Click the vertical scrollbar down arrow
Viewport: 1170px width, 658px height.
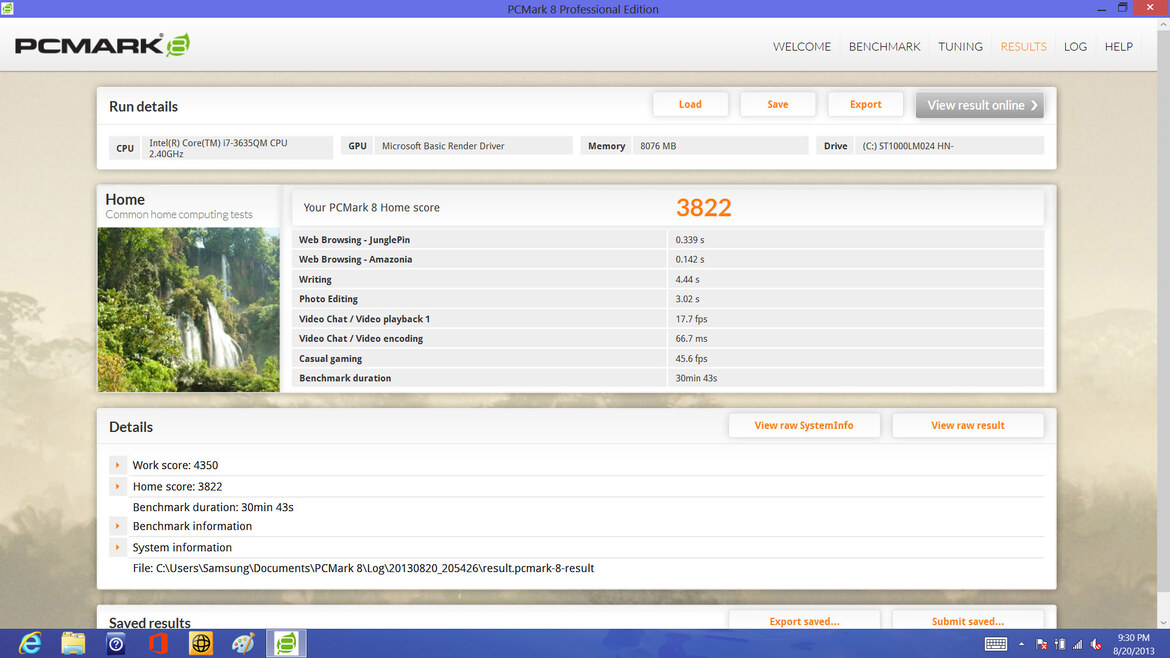pyautogui.click(x=1163, y=623)
